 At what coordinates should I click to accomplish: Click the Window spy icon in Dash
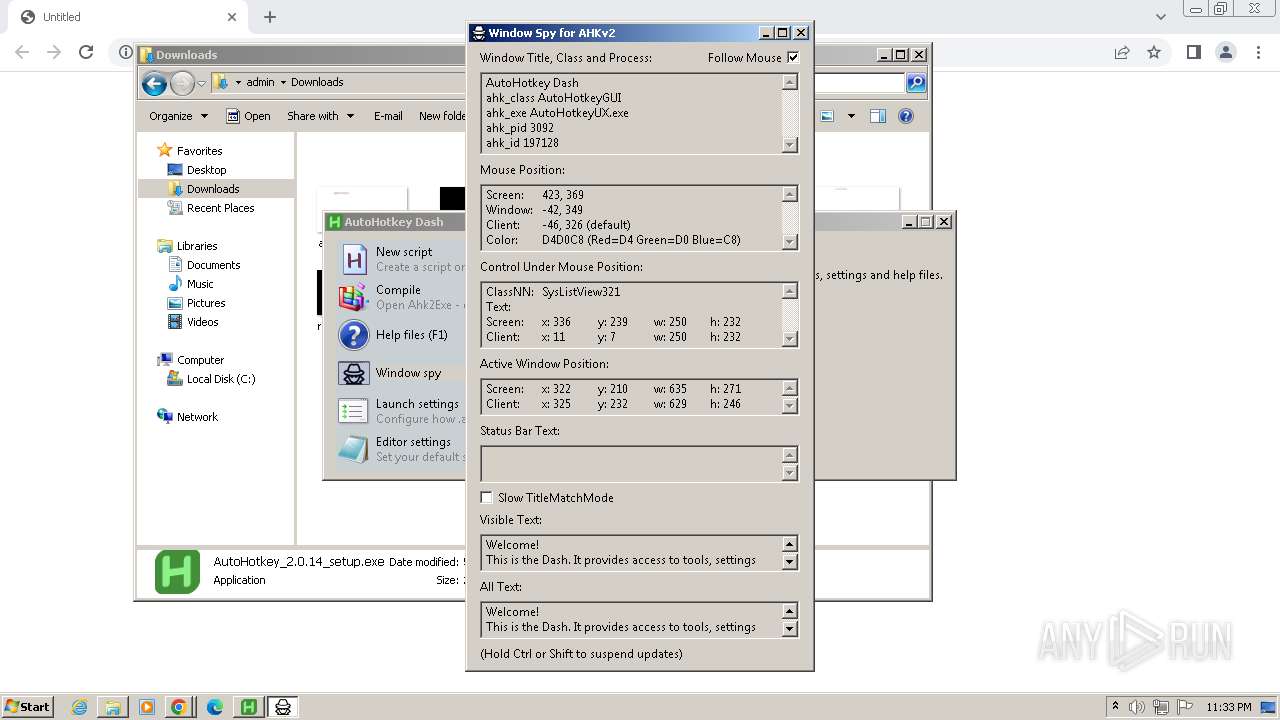pyautogui.click(x=354, y=373)
